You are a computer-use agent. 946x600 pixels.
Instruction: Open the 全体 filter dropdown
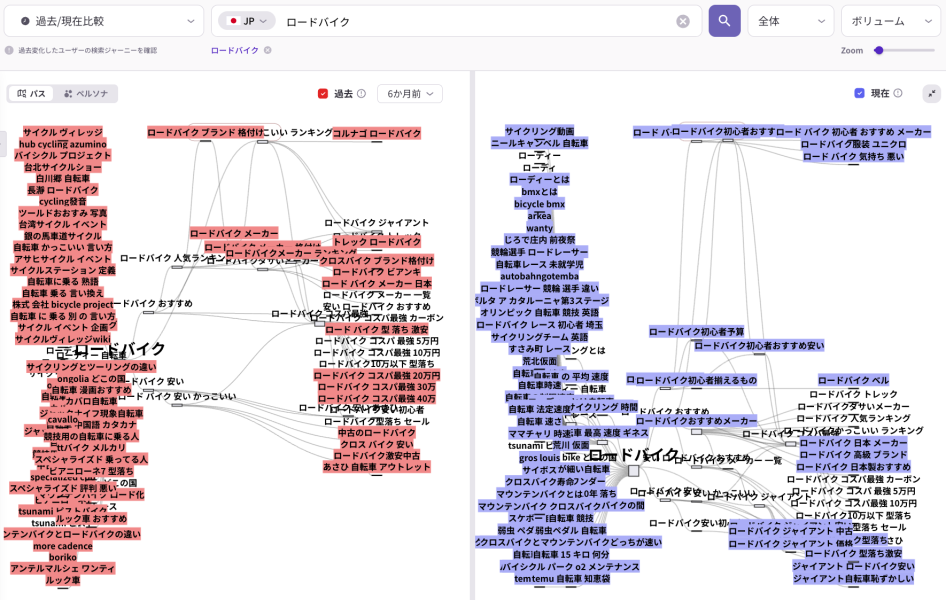coord(790,21)
